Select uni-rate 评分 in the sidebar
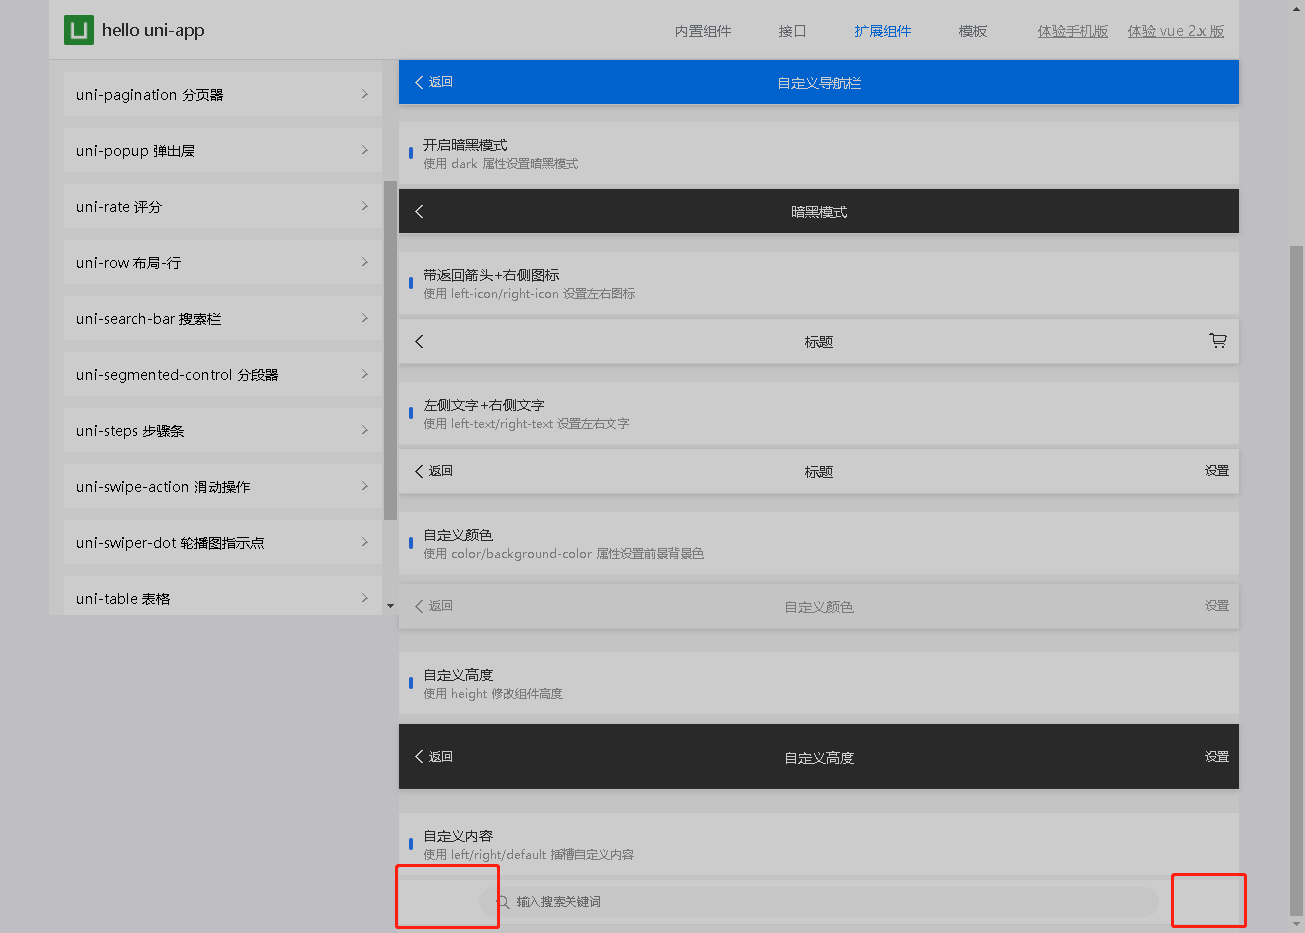The width and height of the screenshot is (1305, 933). pos(222,206)
